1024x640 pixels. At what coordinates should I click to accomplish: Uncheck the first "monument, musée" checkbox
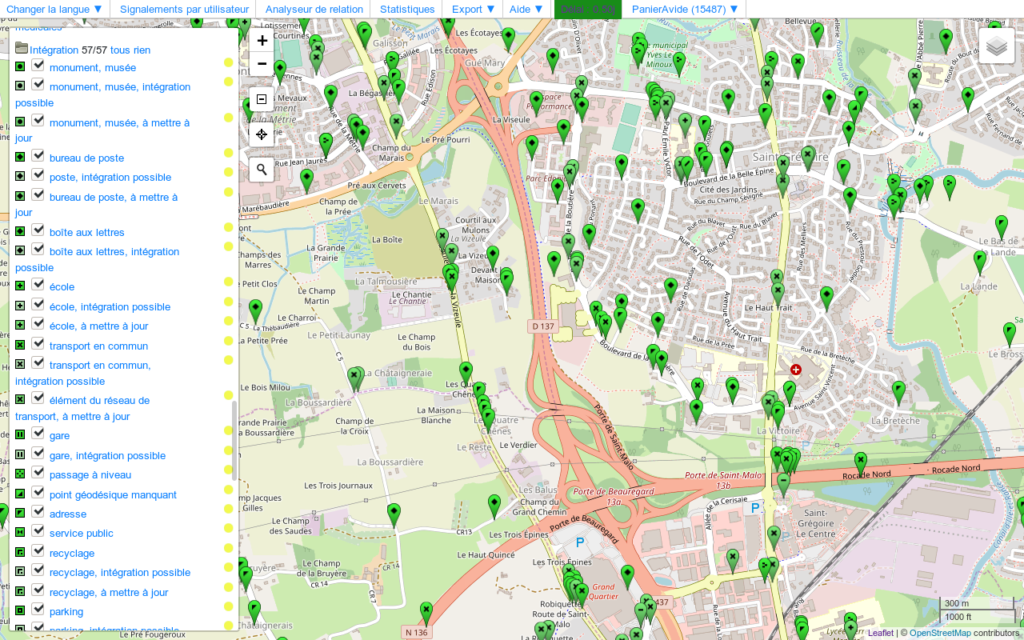pos(38,66)
